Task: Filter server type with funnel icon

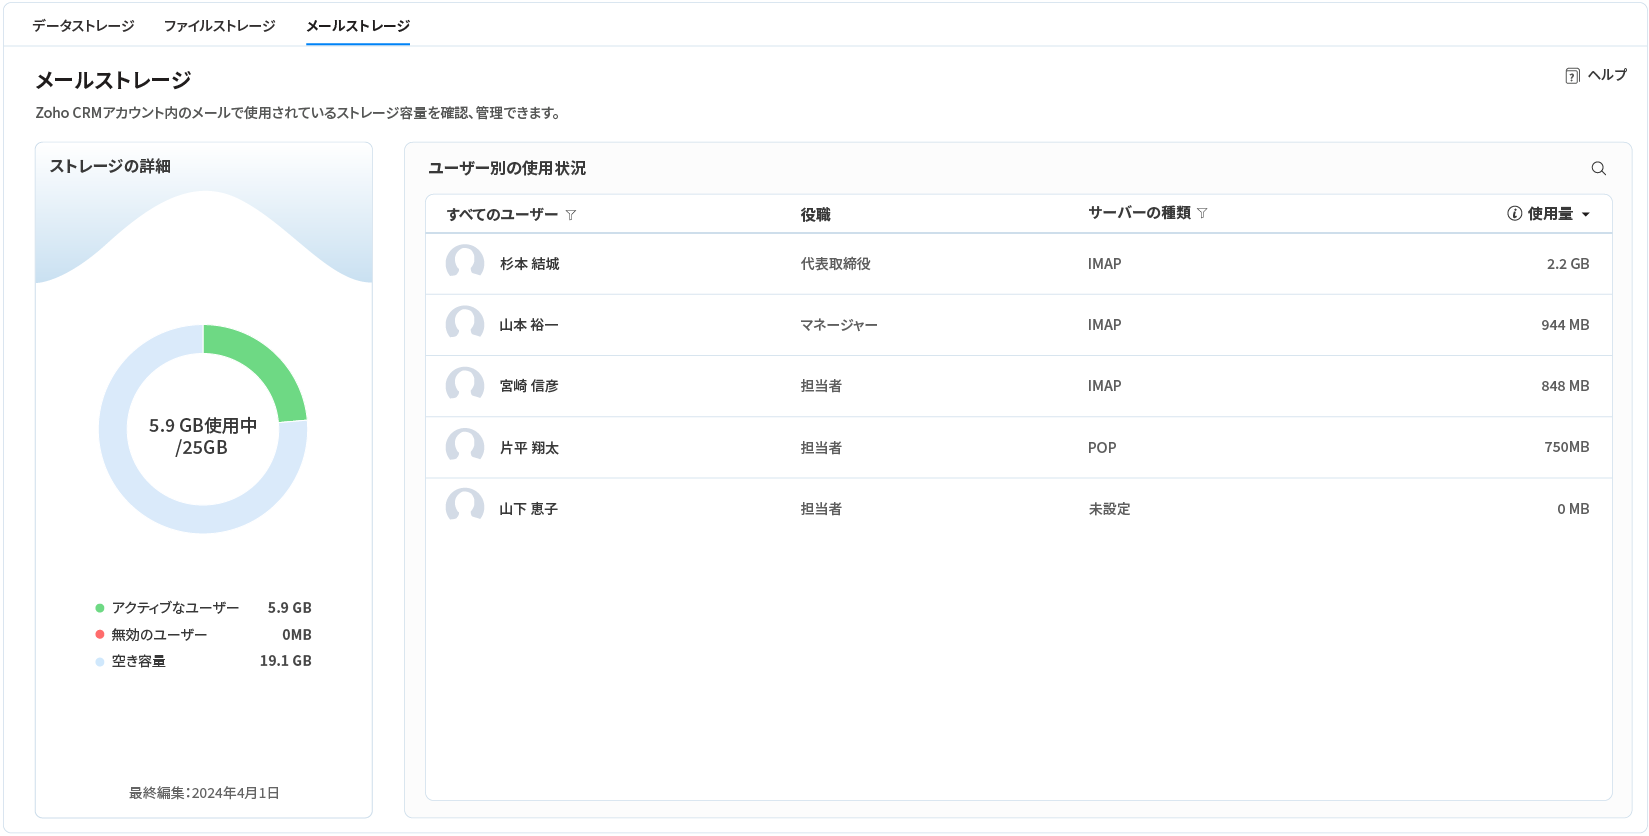Action: (x=1202, y=213)
